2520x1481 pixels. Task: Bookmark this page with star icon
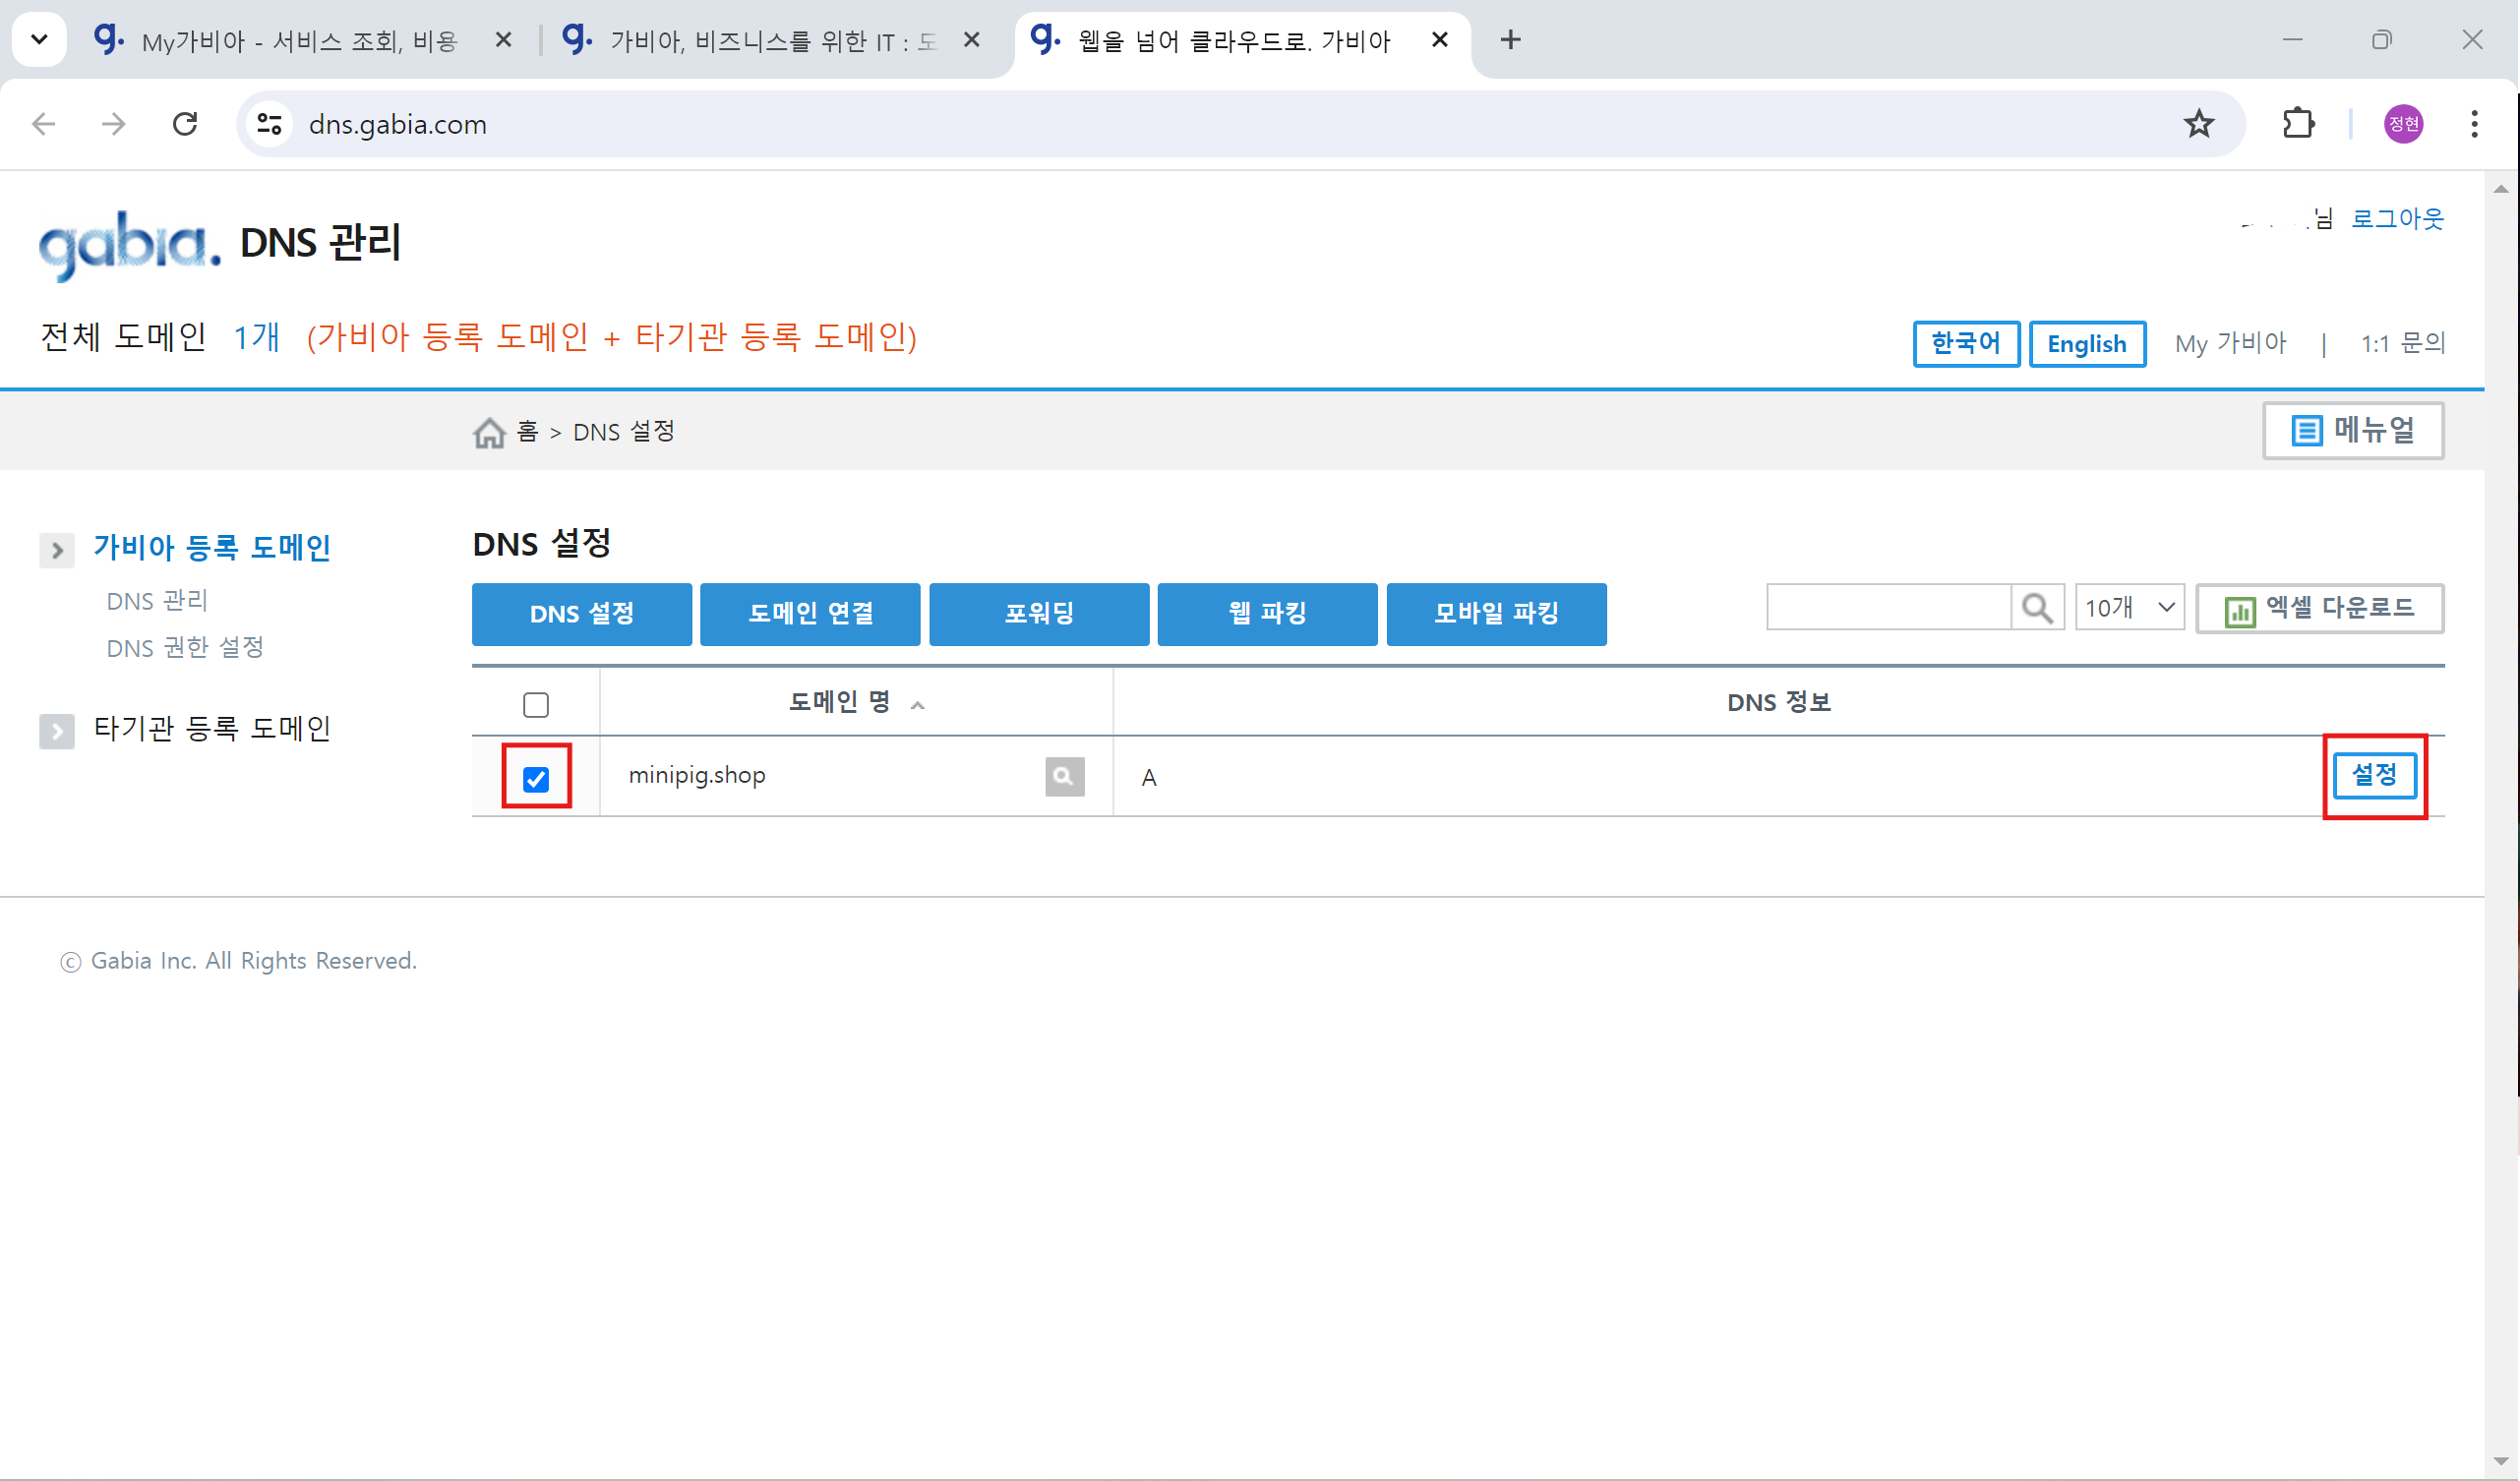pyautogui.click(x=2198, y=124)
